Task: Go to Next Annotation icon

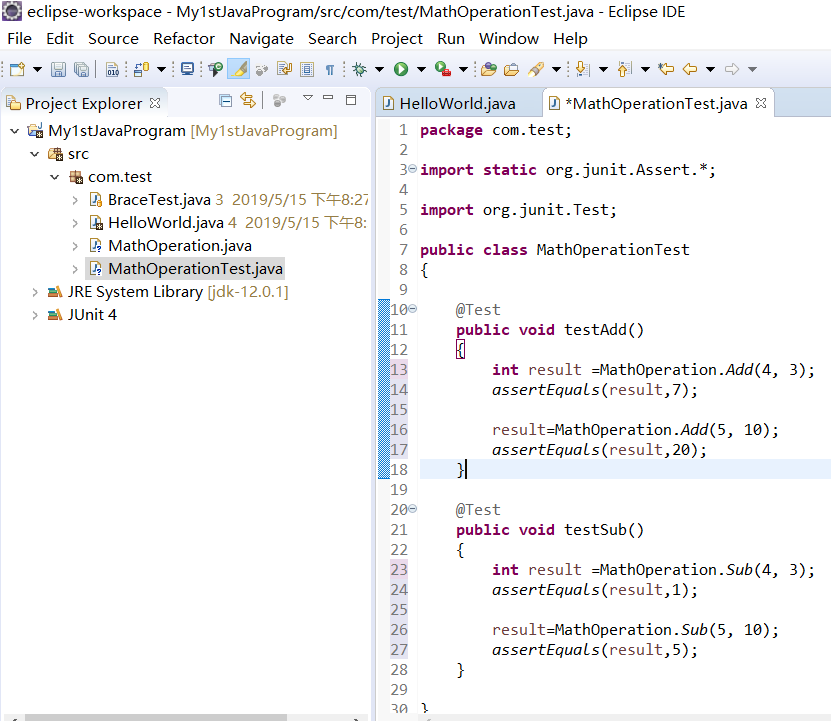Action: [x=582, y=69]
